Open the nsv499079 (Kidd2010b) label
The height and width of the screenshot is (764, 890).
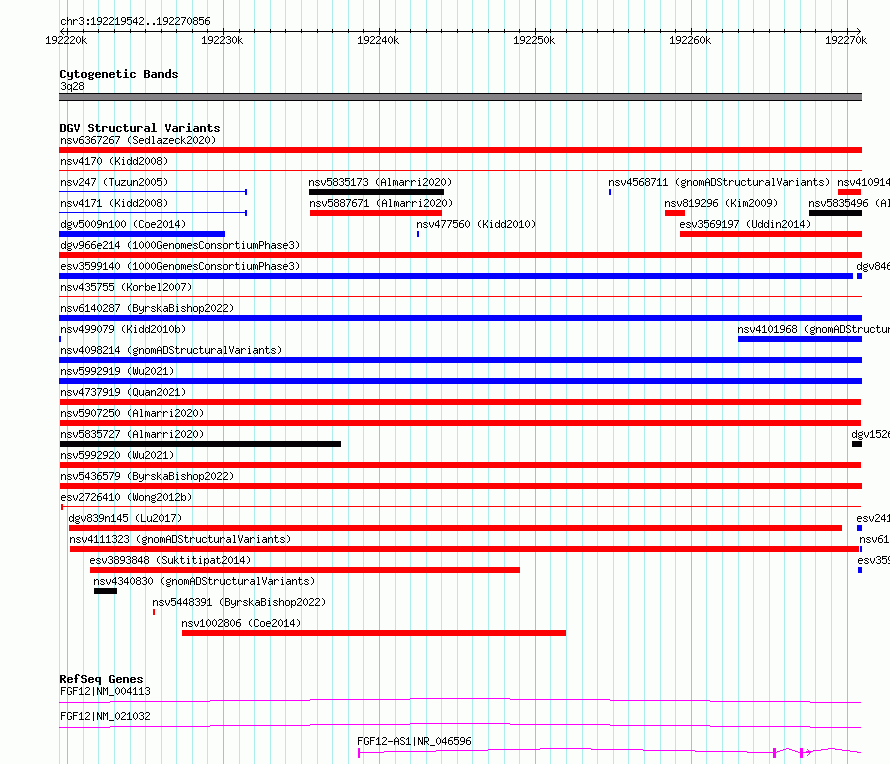(123, 329)
